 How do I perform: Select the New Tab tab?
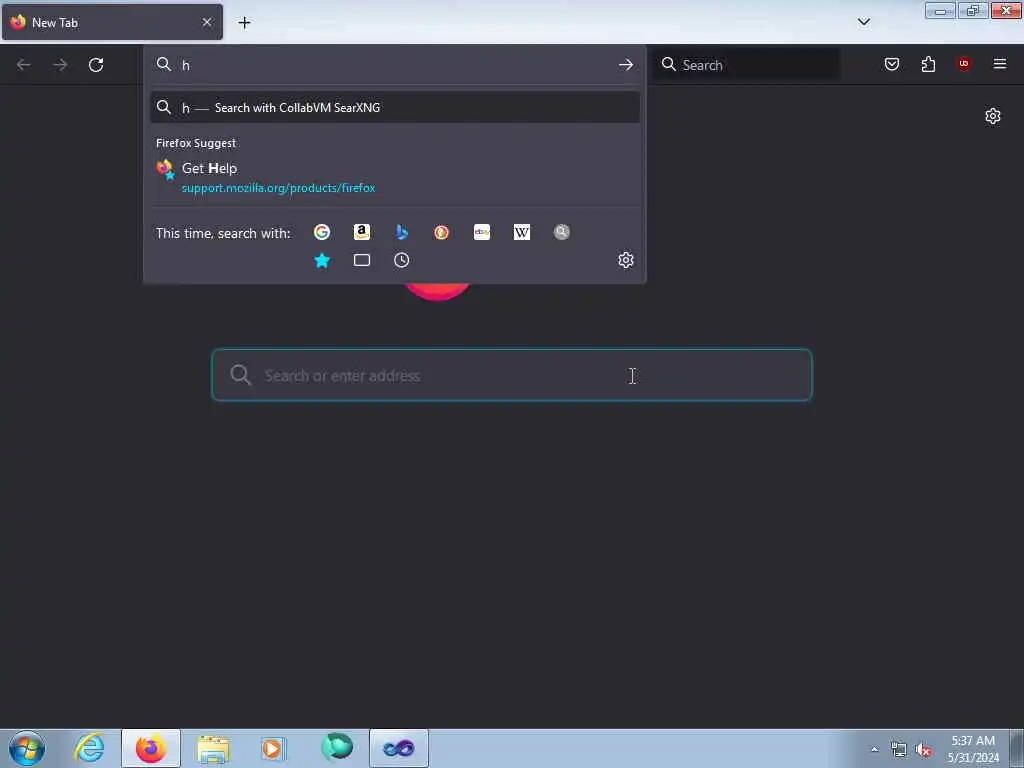pos(112,22)
